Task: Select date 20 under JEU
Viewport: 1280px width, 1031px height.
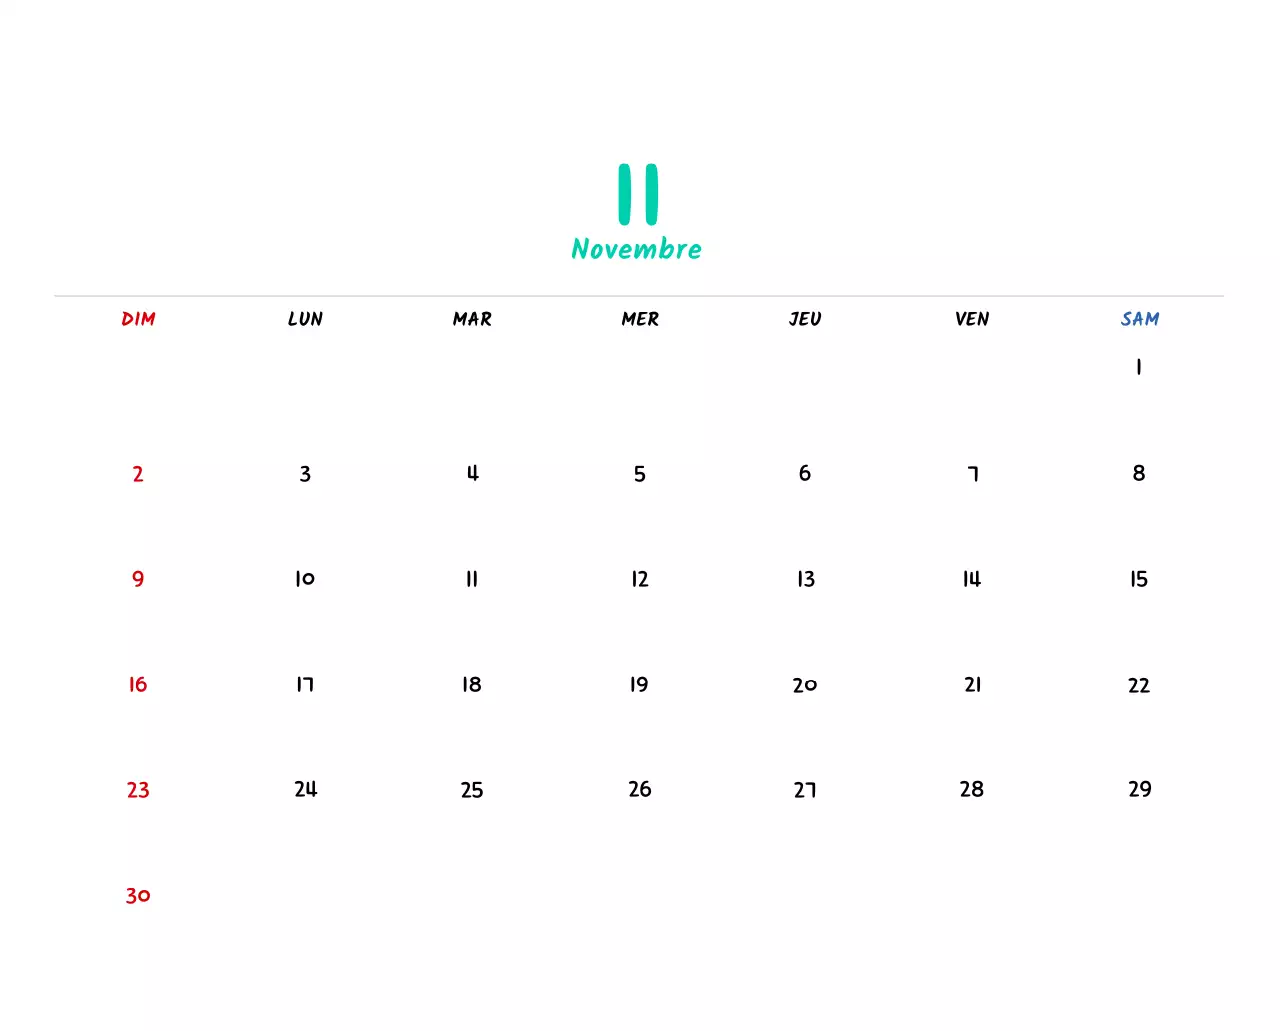Action: pos(805,684)
